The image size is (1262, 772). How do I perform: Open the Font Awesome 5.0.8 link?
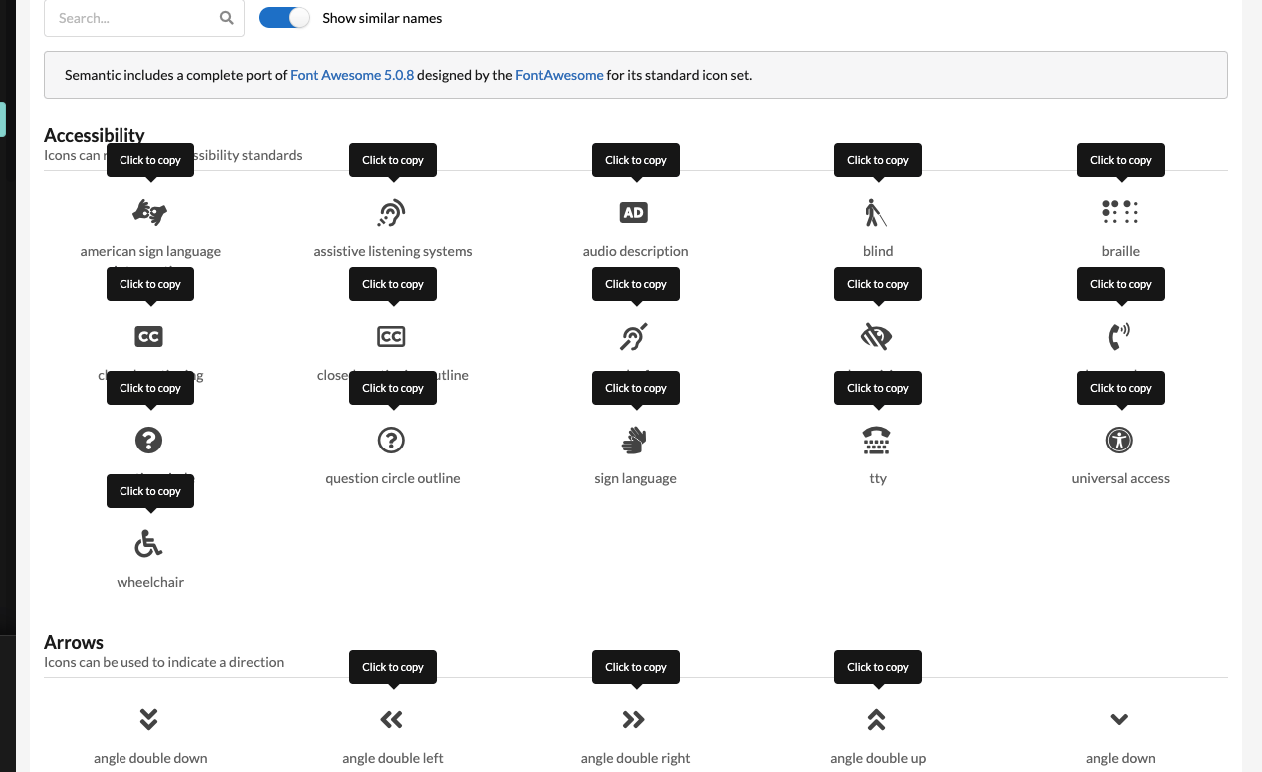tap(352, 74)
